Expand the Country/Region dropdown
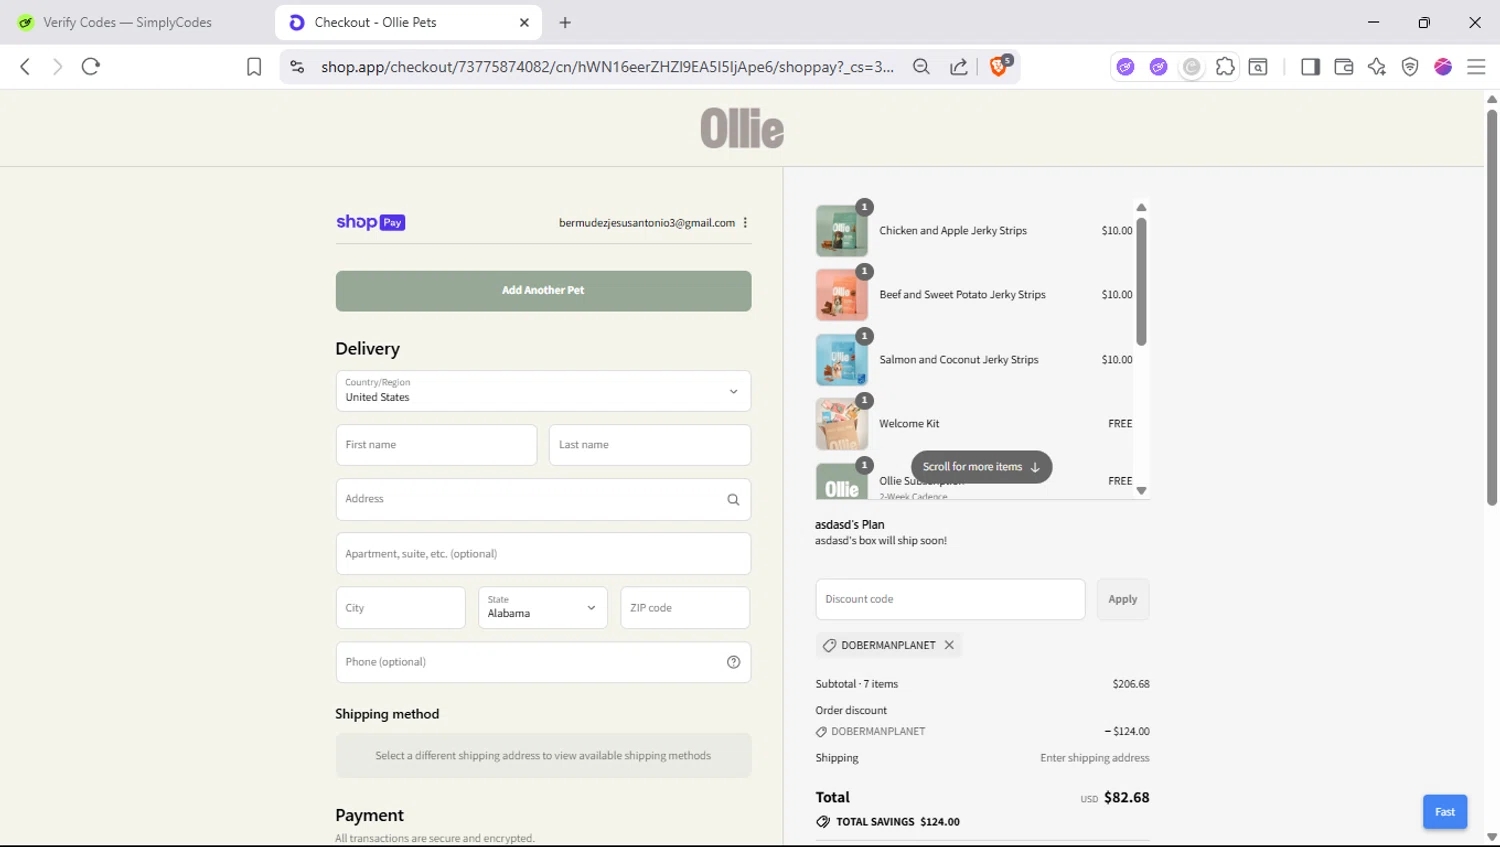Viewport: 1500px width, 847px height. tap(732, 392)
